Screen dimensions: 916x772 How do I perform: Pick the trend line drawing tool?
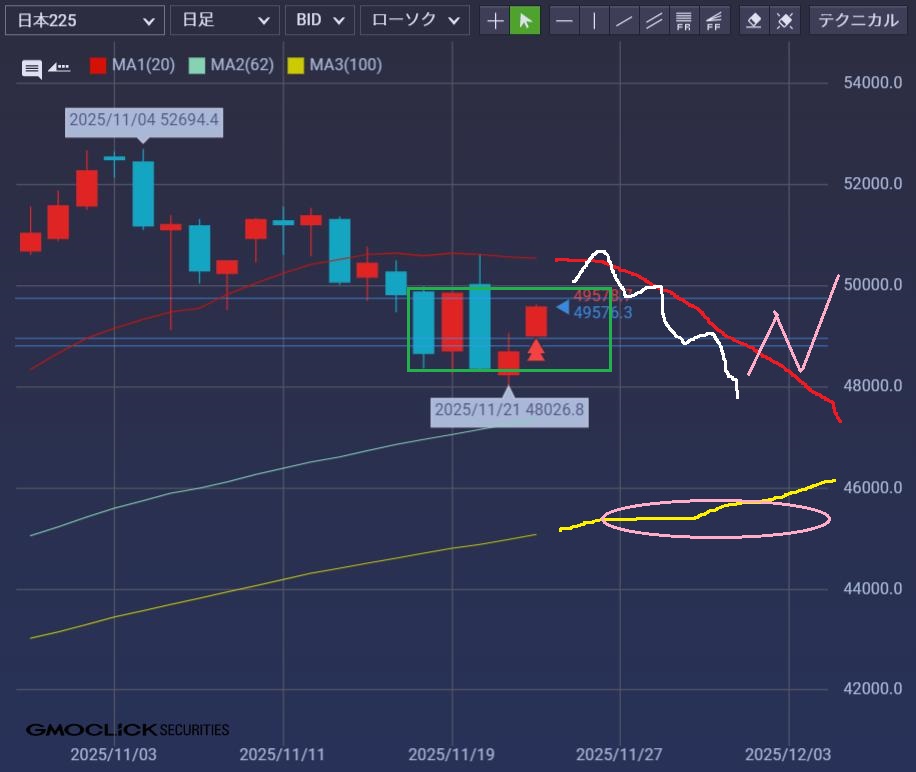pyautogui.click(x=625, y=20)
